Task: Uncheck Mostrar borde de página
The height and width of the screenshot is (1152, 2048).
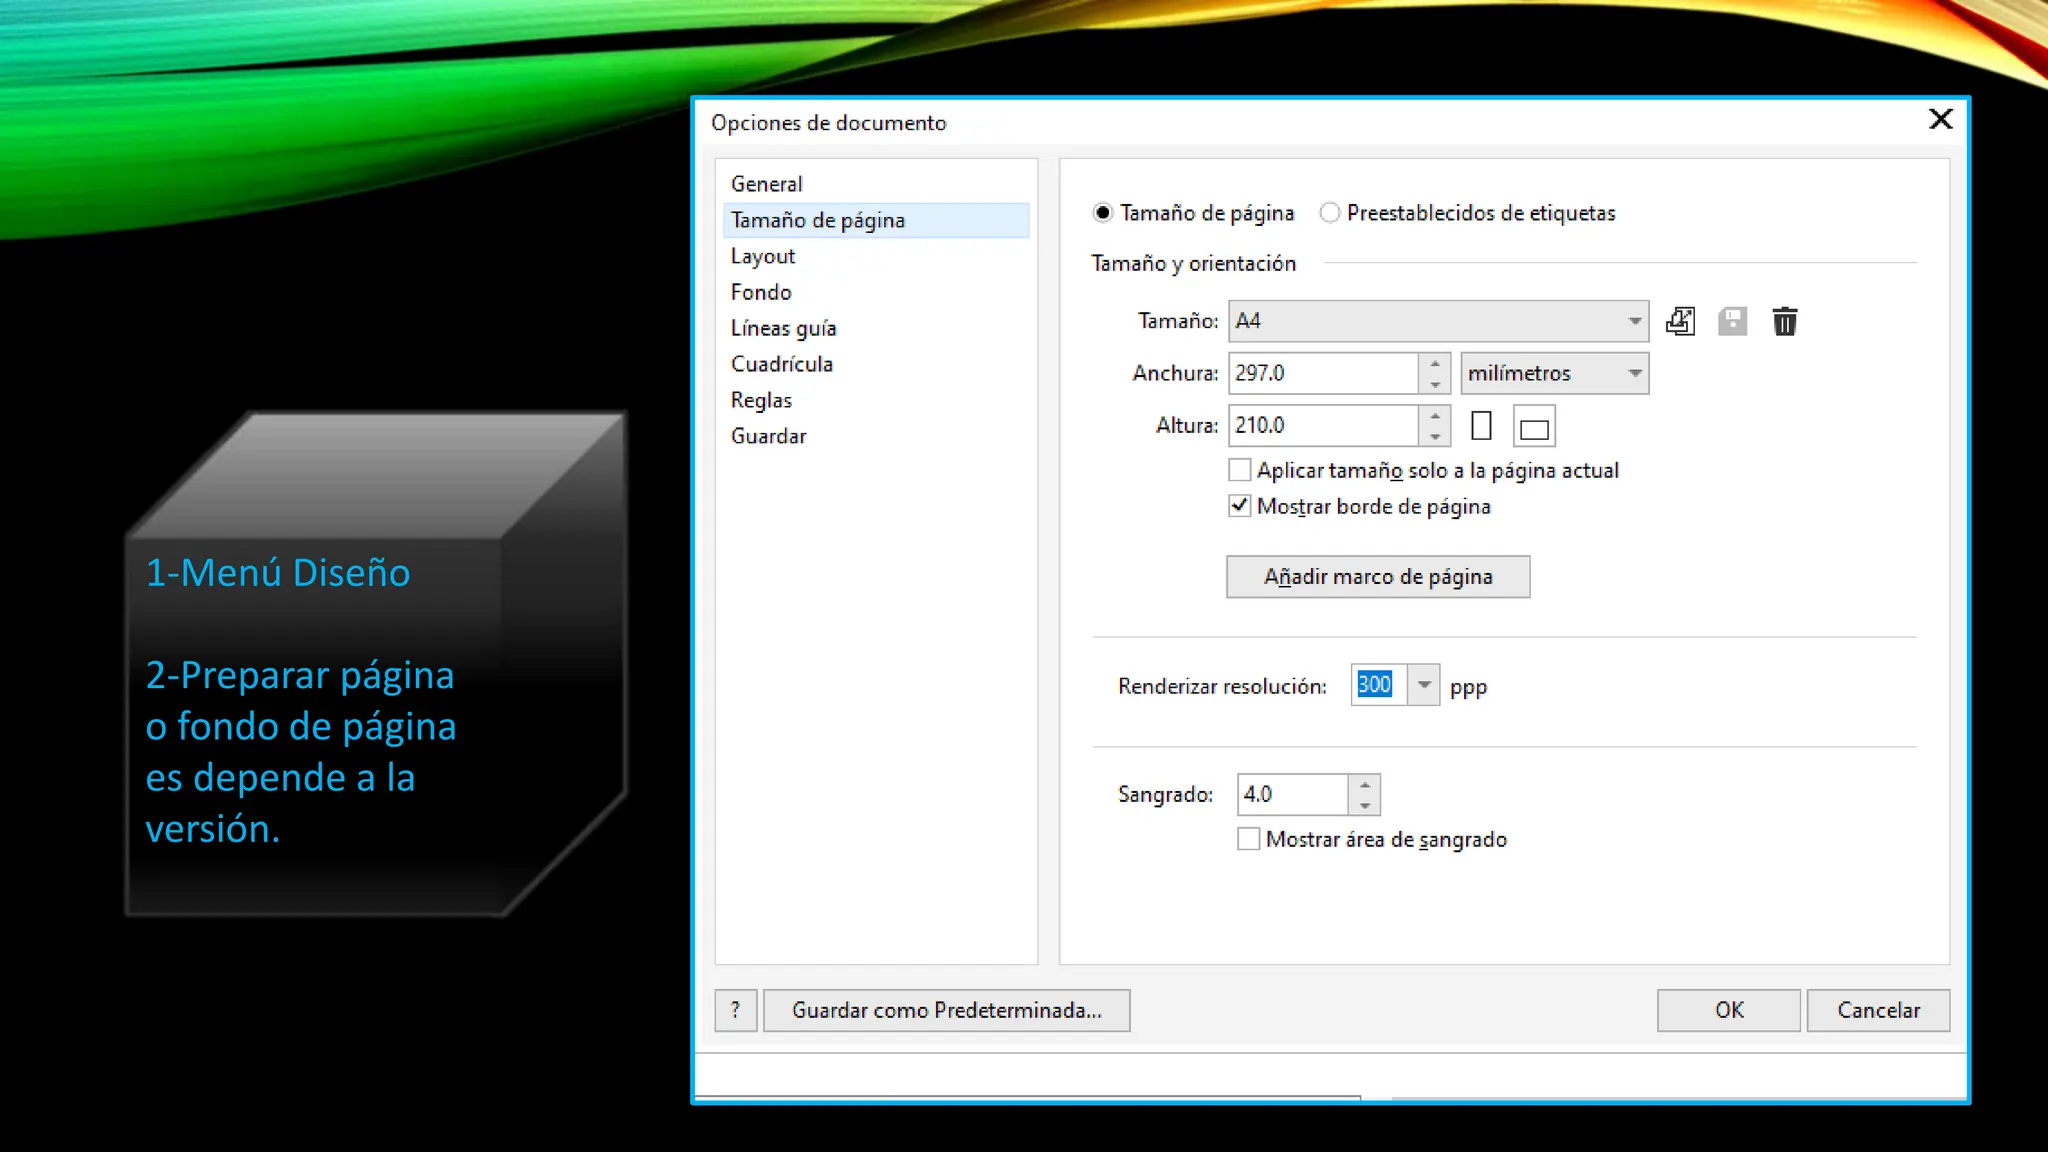Action: 1240,506
